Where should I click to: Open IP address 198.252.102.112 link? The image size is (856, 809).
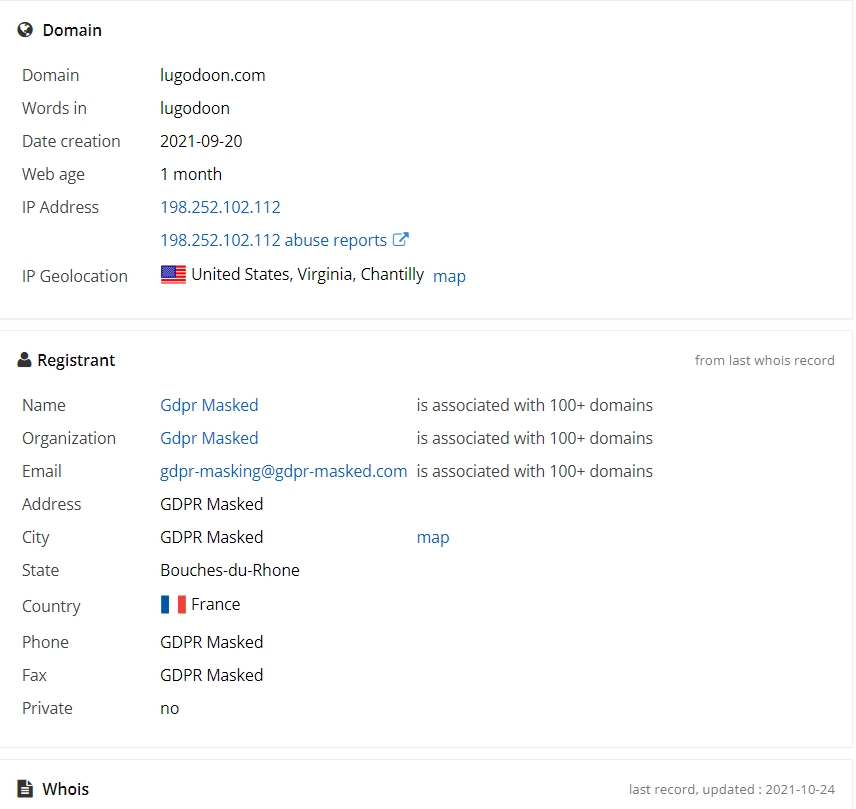pos(220,207)
